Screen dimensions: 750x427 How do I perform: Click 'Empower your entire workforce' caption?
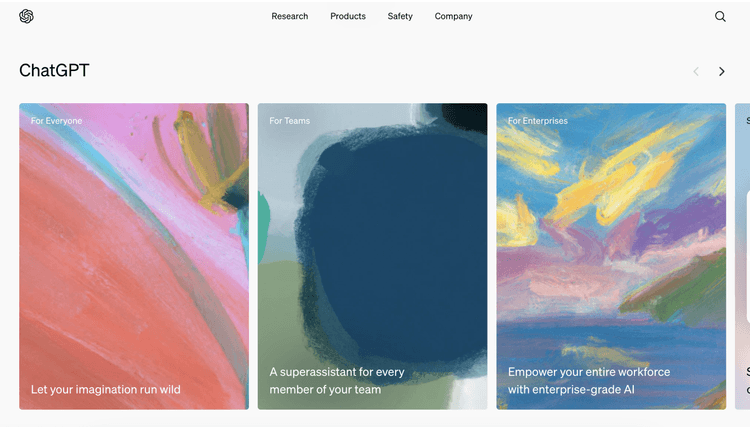pos(589,381)
